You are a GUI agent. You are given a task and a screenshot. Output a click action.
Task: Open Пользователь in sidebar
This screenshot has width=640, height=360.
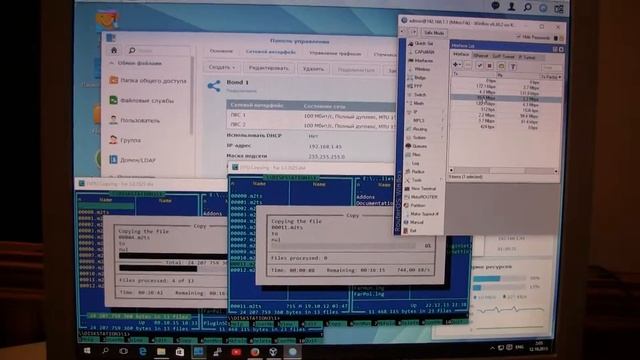pos(135,120)
